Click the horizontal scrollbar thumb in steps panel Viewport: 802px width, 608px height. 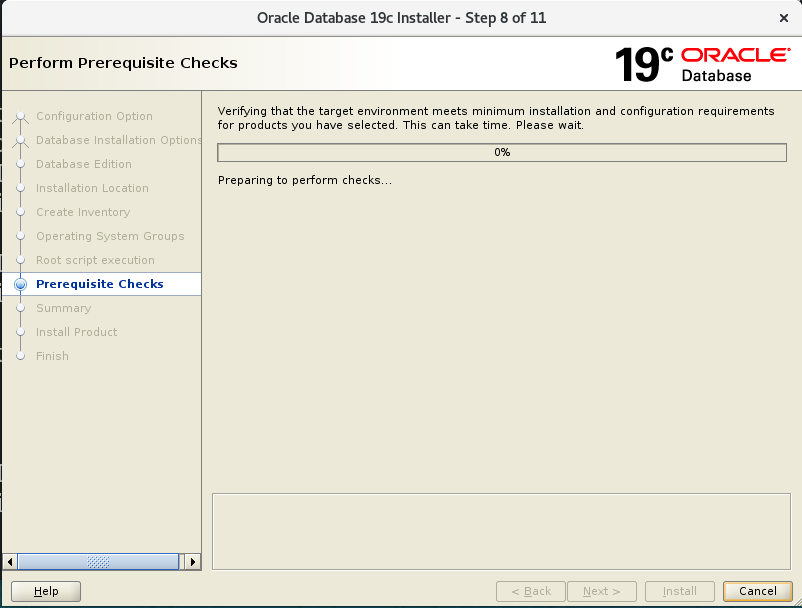click(x=98, y=562)
